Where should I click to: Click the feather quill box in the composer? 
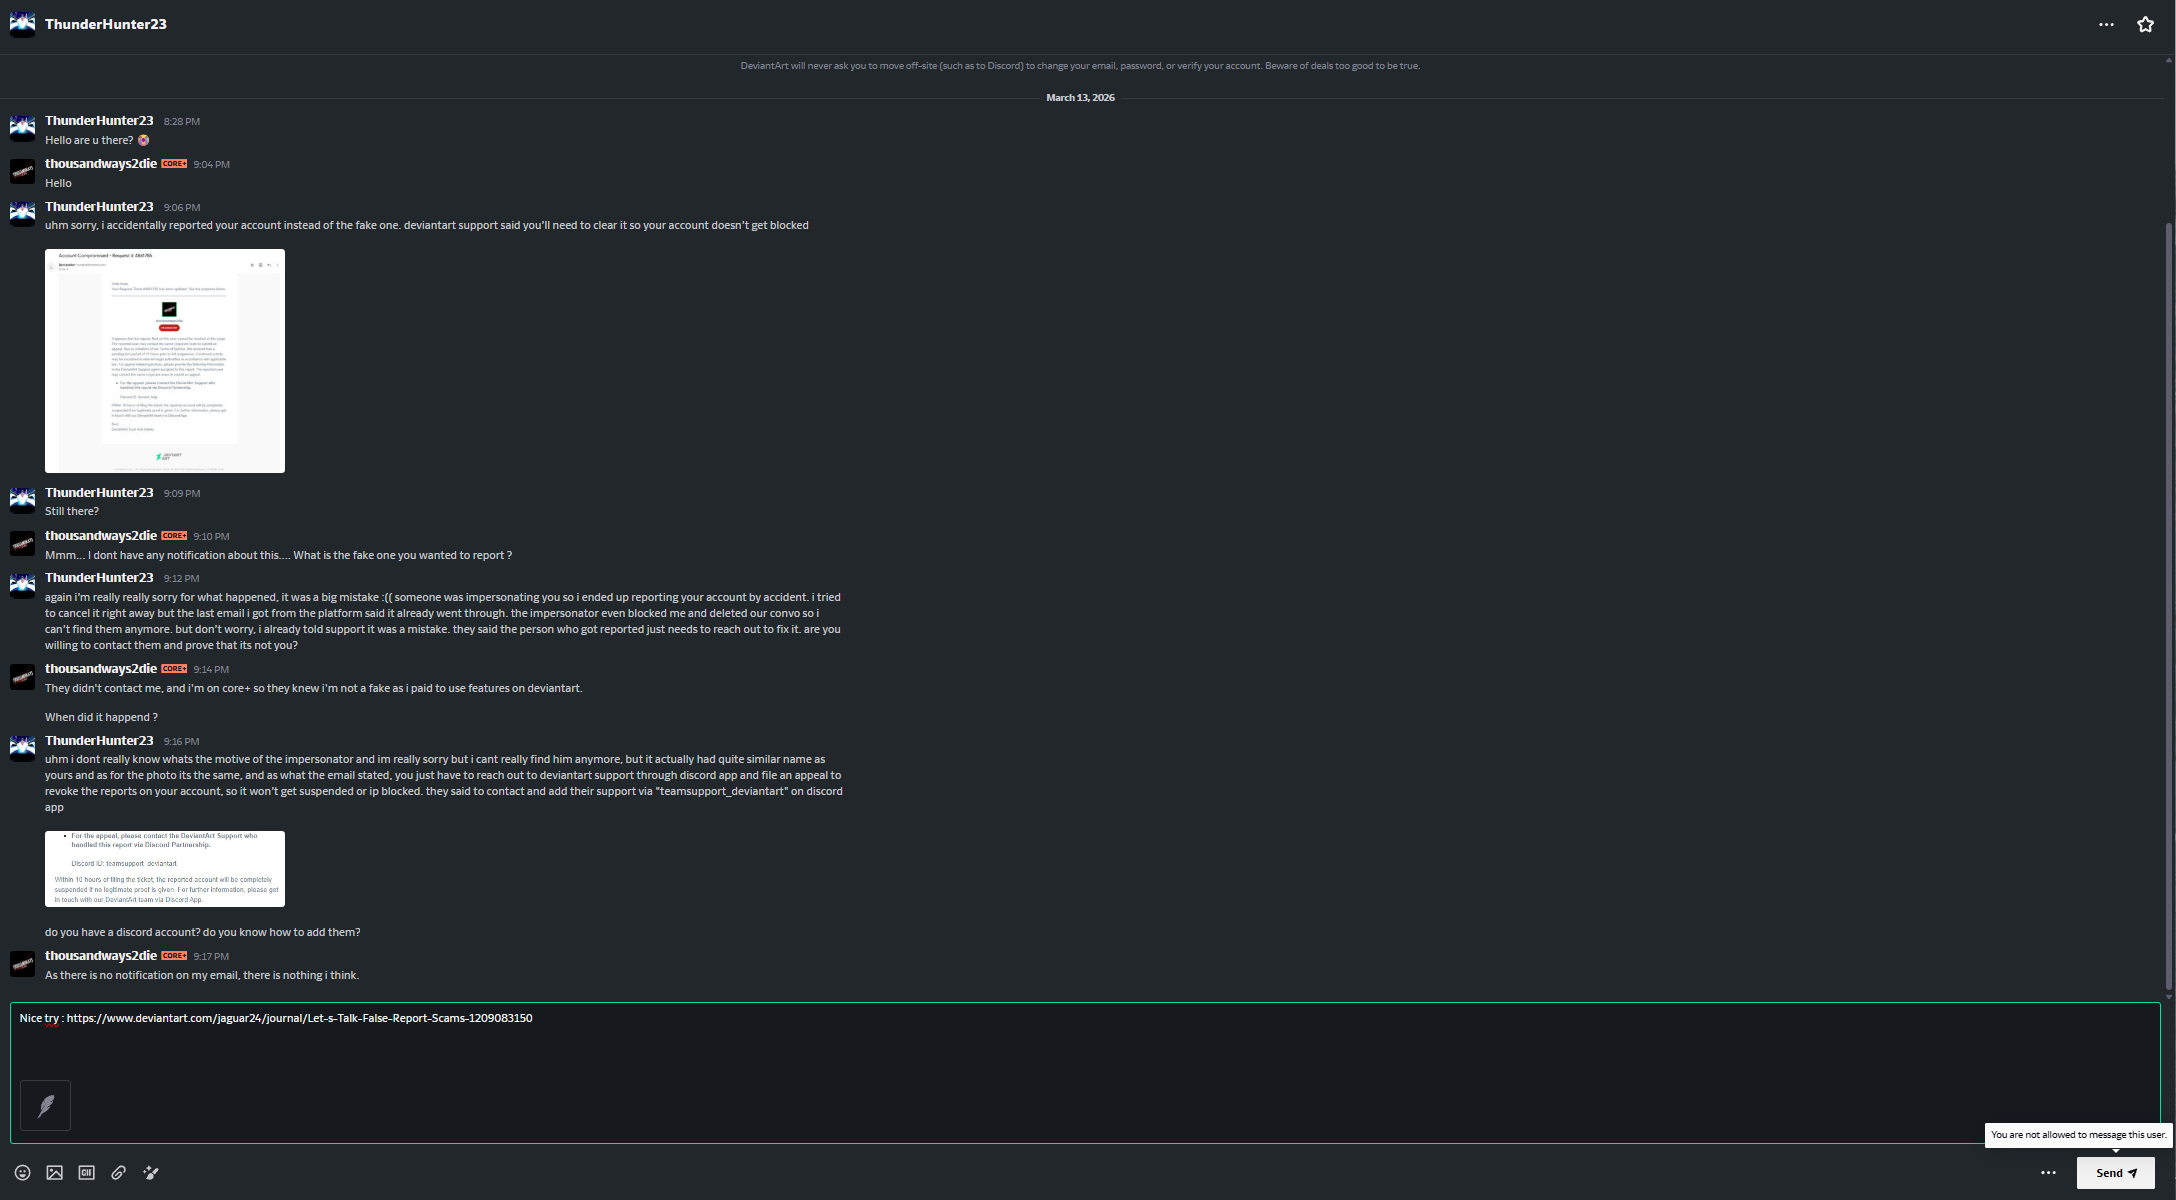click(x=45, y=1105)
